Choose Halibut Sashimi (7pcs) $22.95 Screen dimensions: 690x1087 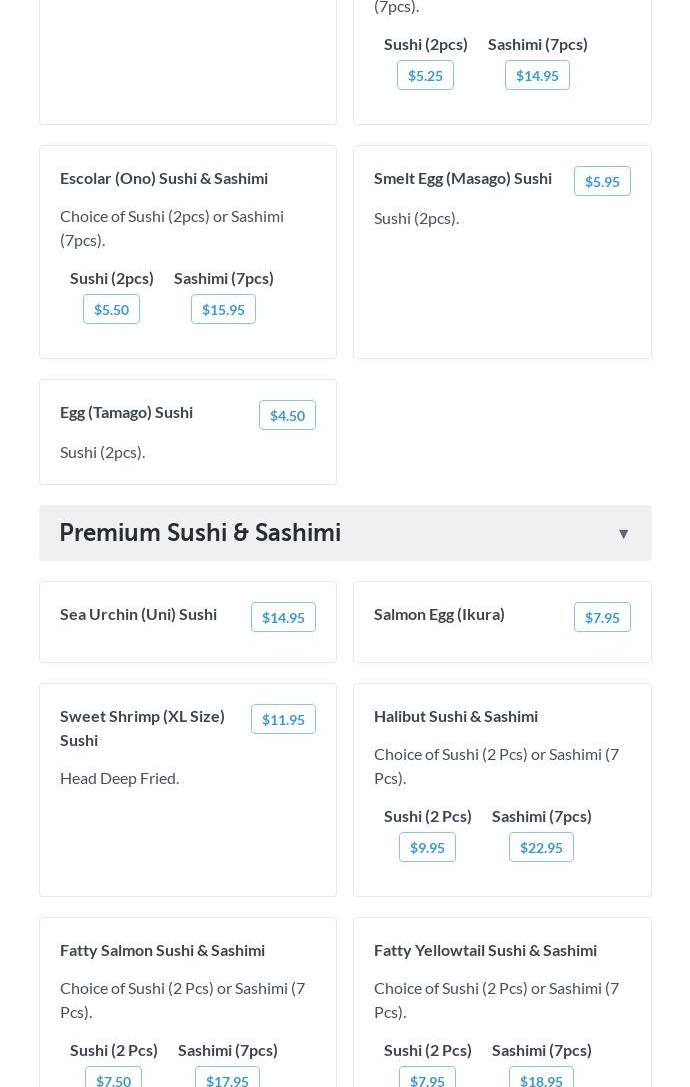pyautogui.click(x=541, y=847)
